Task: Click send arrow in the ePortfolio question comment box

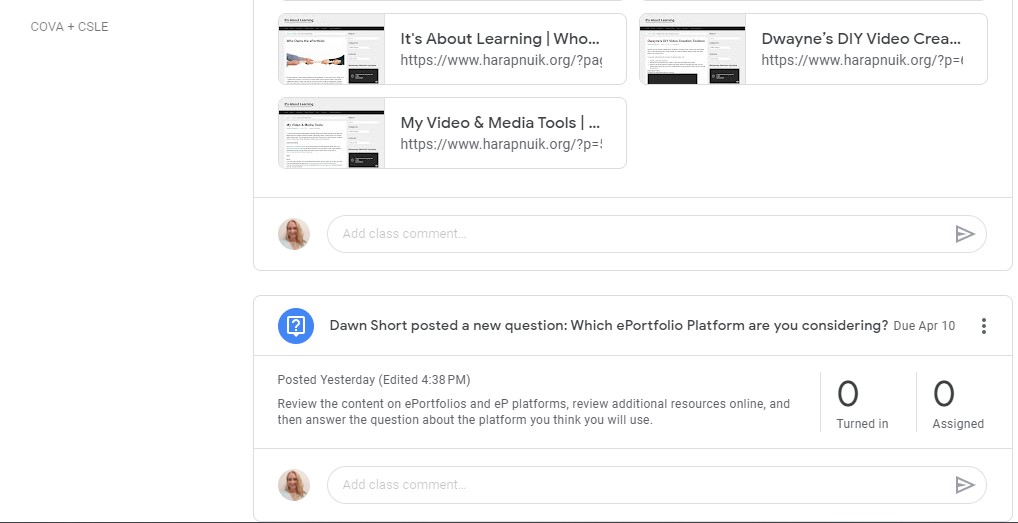Action: point(964,485)
